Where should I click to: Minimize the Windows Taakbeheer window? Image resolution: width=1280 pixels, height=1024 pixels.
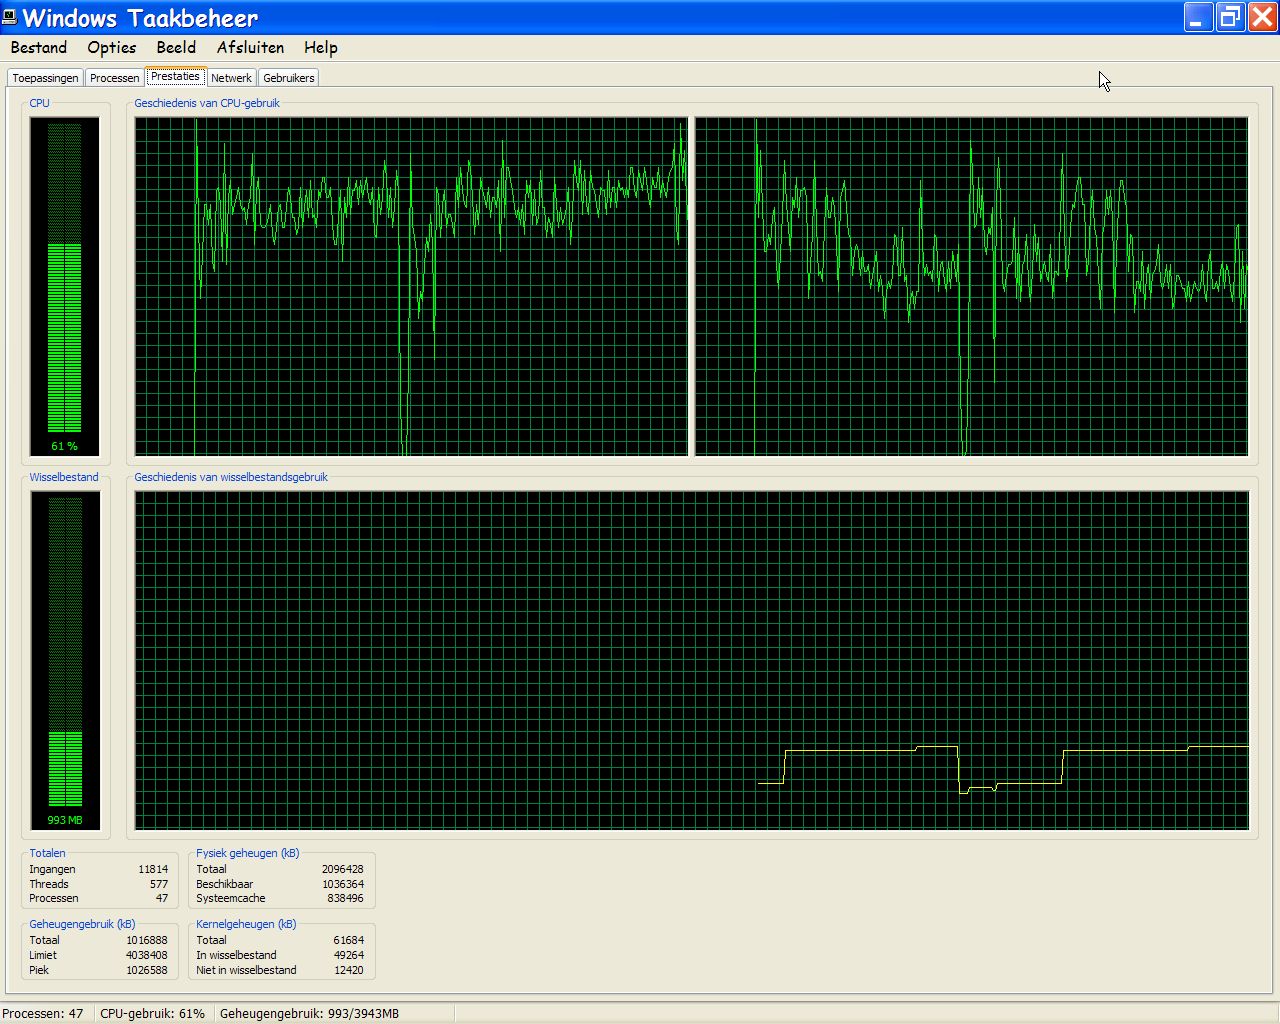point(1199,17)
